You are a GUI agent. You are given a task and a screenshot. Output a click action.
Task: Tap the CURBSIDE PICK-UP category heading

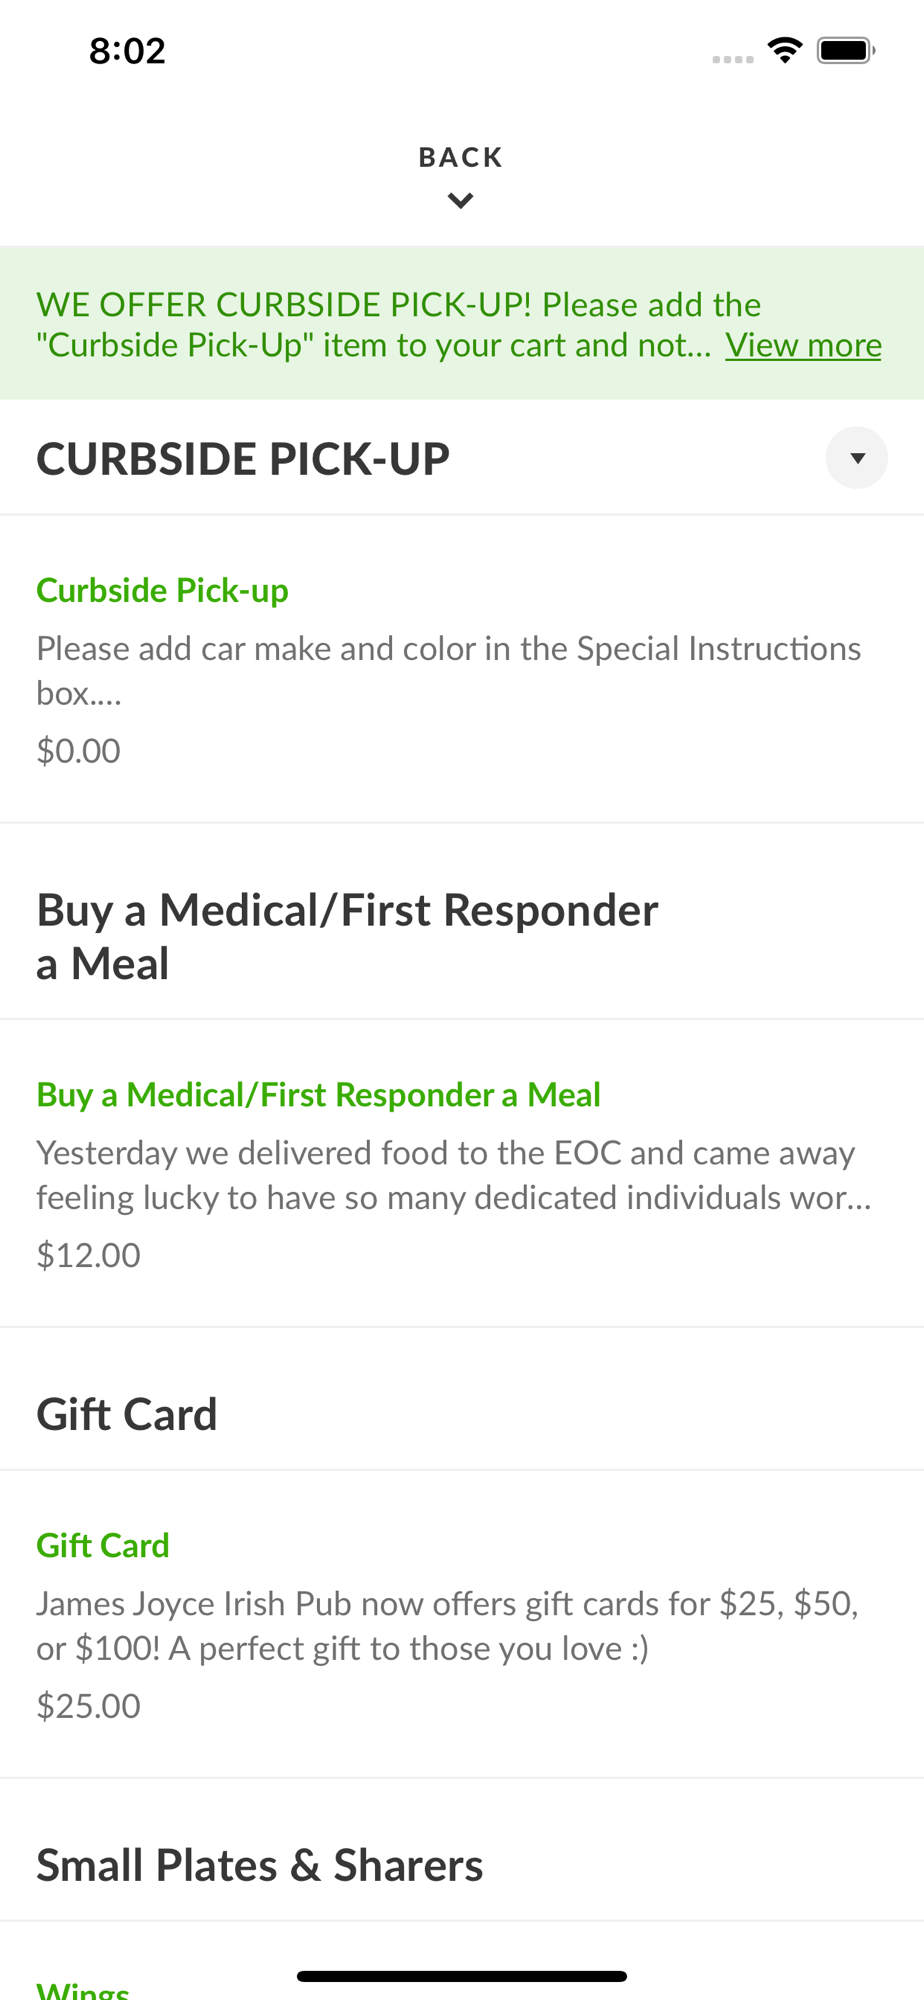coord(243,459)
